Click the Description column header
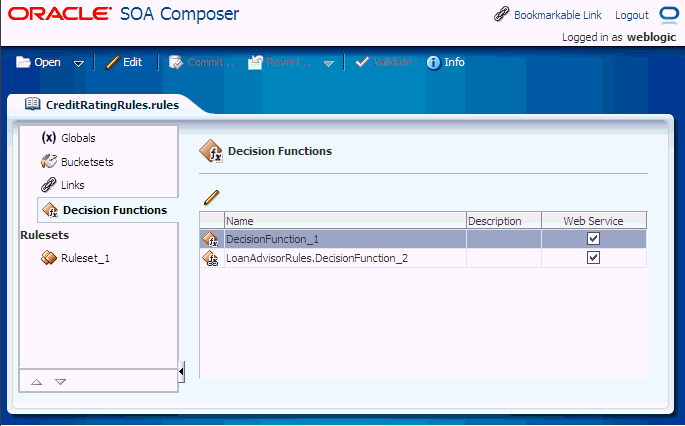This screenshot has height=426, width=685. pos(504,221)
